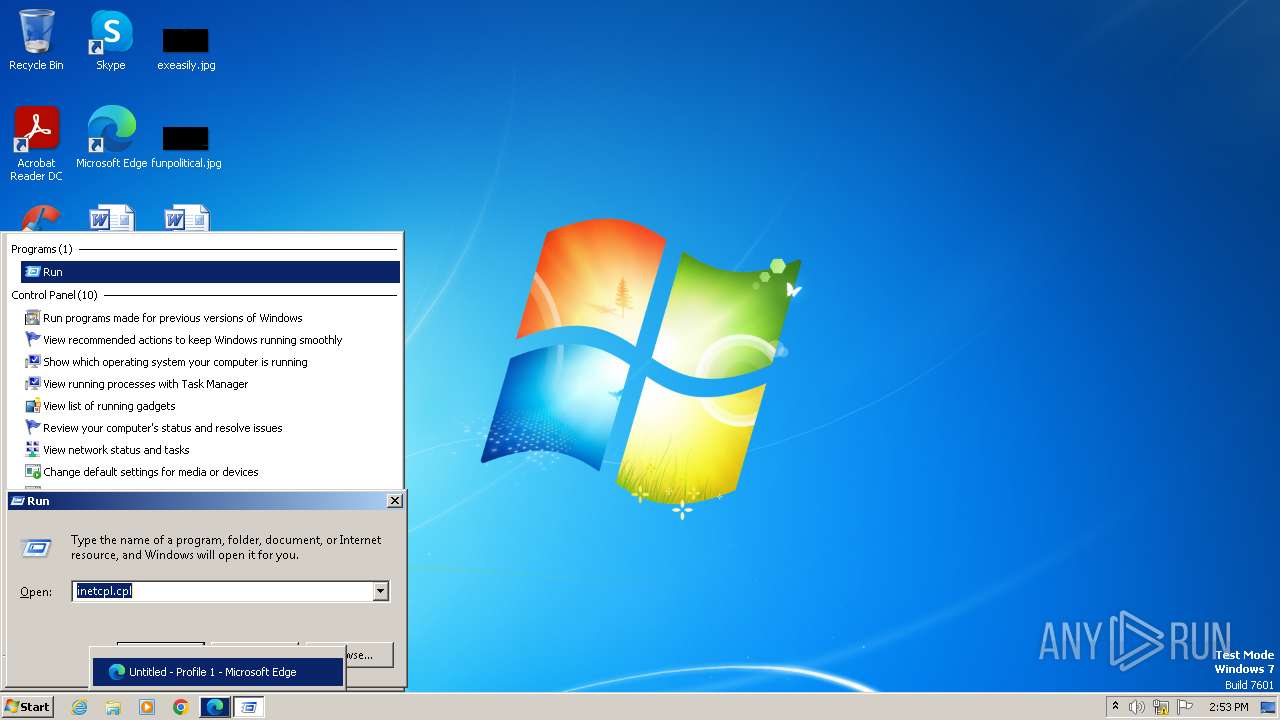Click the Show desktop button
This screenshot has width=1280, height=720.
point(1269,707)
